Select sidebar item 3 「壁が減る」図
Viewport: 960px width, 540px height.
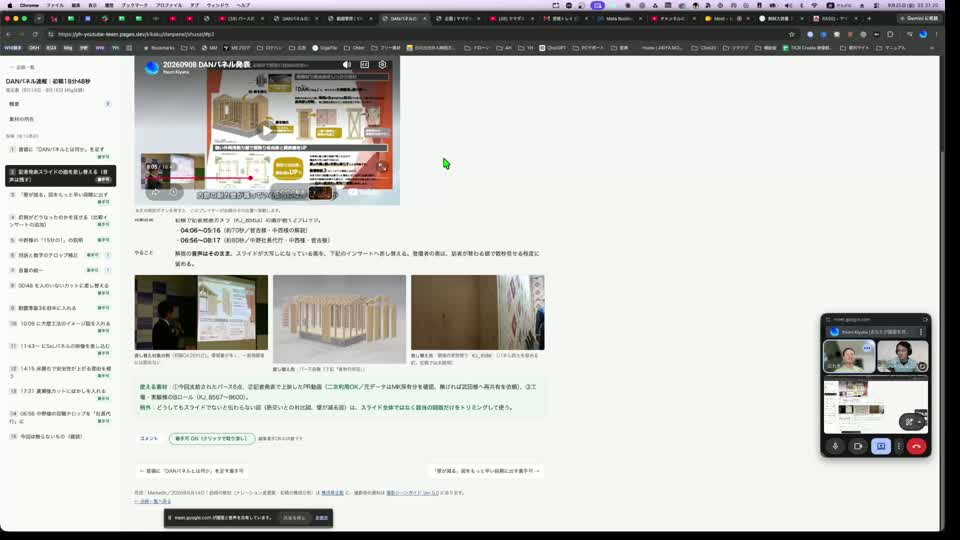click(x=59, y=197)
